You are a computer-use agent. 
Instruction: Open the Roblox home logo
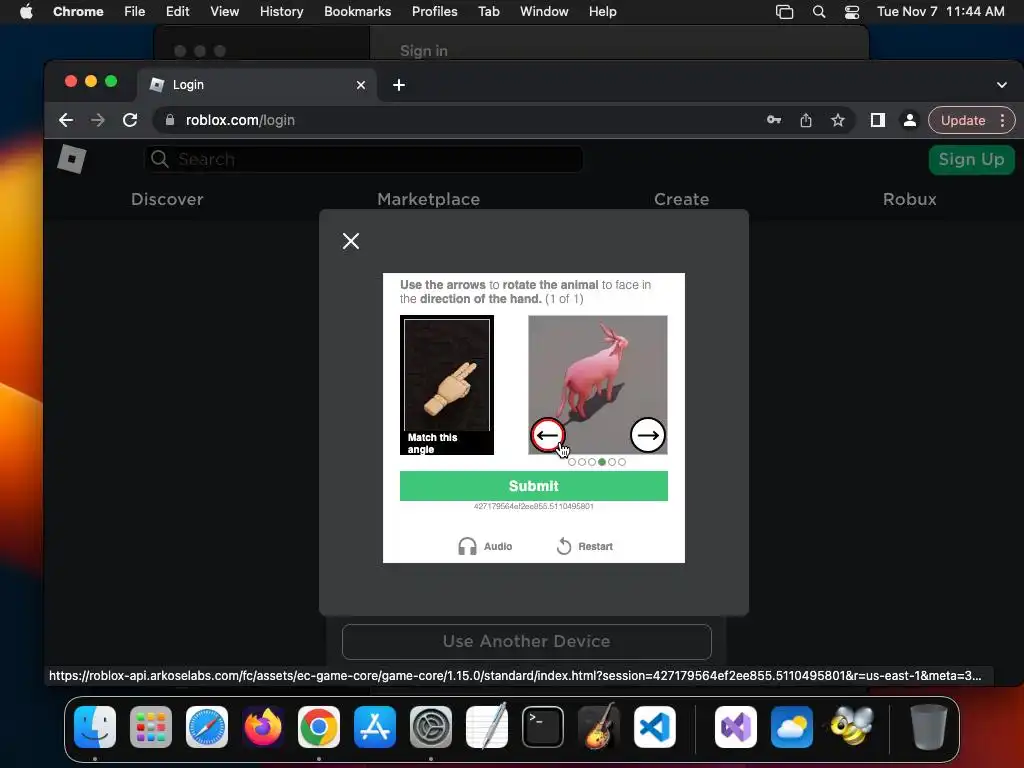click(x=71, y=159)
